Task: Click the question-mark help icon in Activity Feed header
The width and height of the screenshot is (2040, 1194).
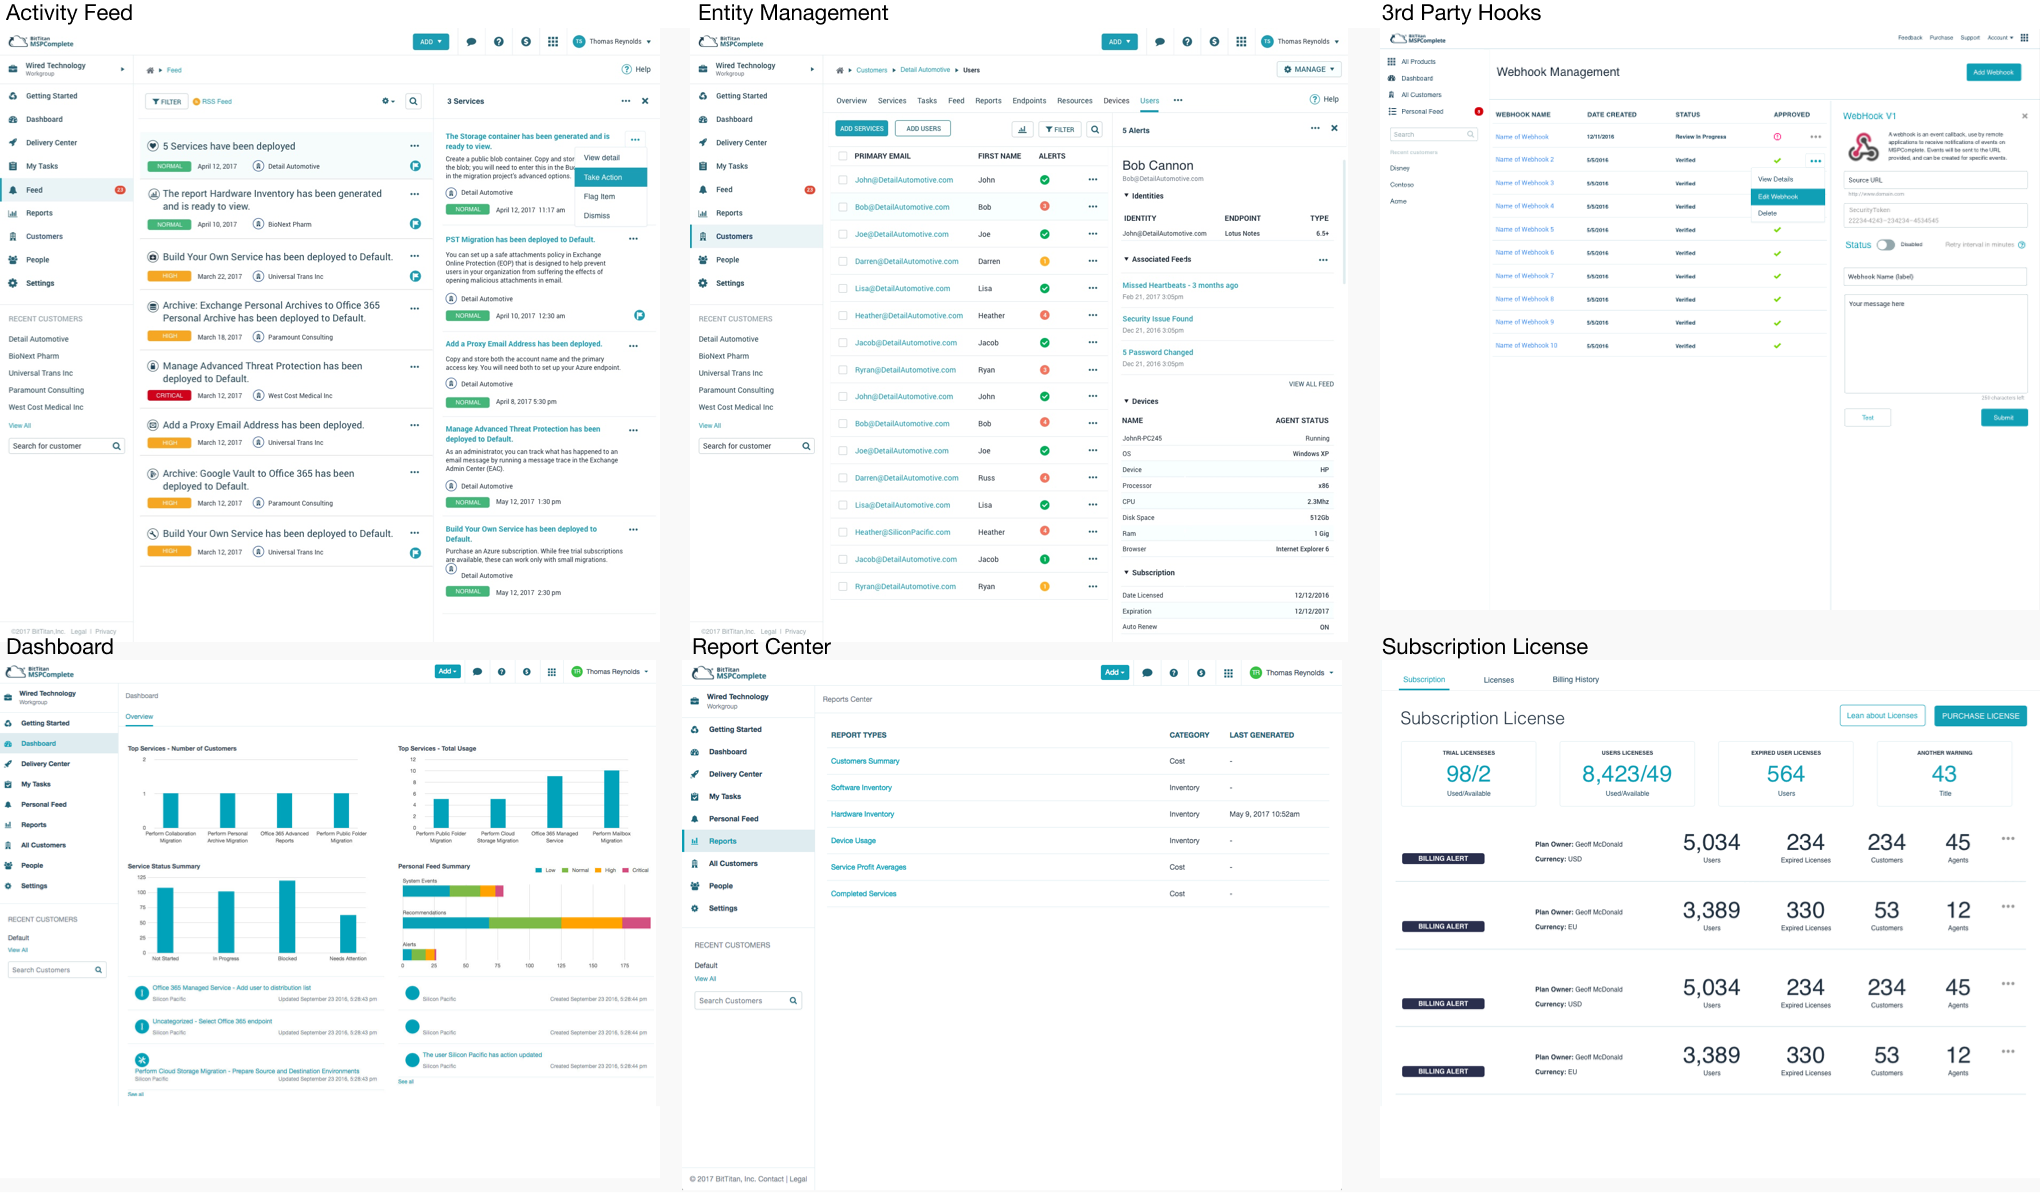Action: pos(498,42)
